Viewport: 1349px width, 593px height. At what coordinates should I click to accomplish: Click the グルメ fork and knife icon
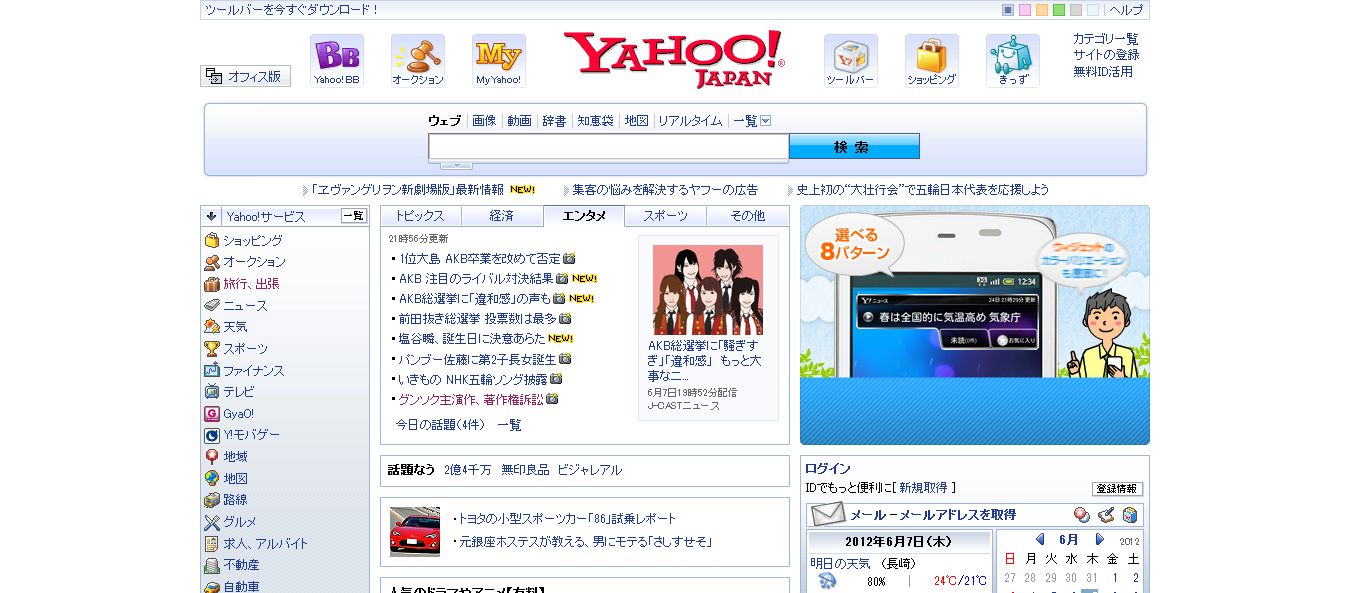(212, 522)
